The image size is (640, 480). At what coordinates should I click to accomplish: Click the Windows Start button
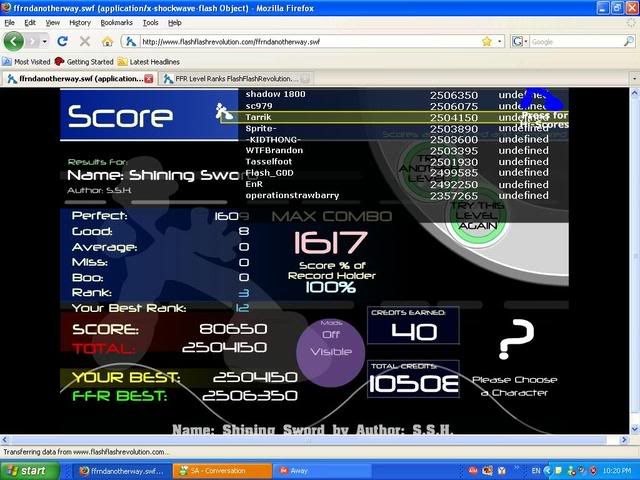[x=26, y=470]
